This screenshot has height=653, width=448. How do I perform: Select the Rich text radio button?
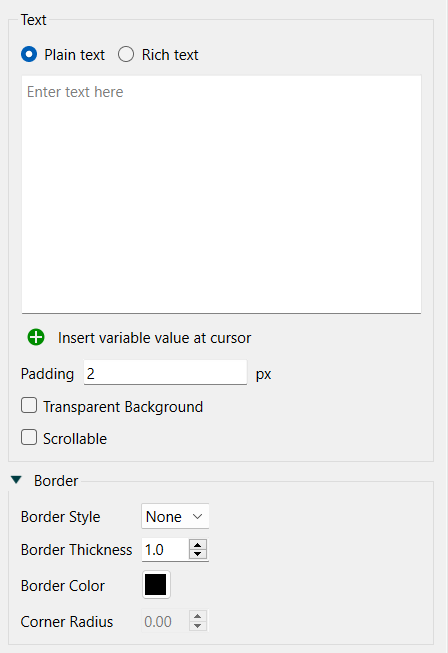(126, 55)
